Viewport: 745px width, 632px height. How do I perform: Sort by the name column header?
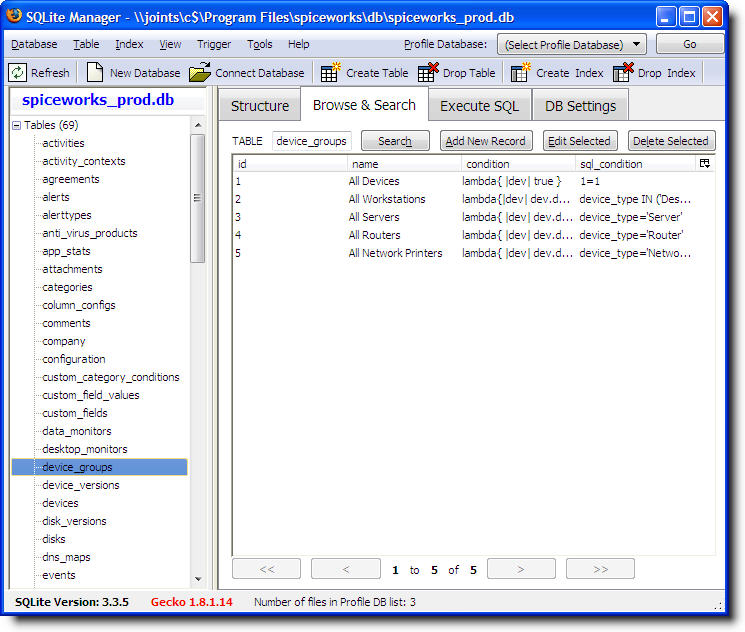point(404,164)
